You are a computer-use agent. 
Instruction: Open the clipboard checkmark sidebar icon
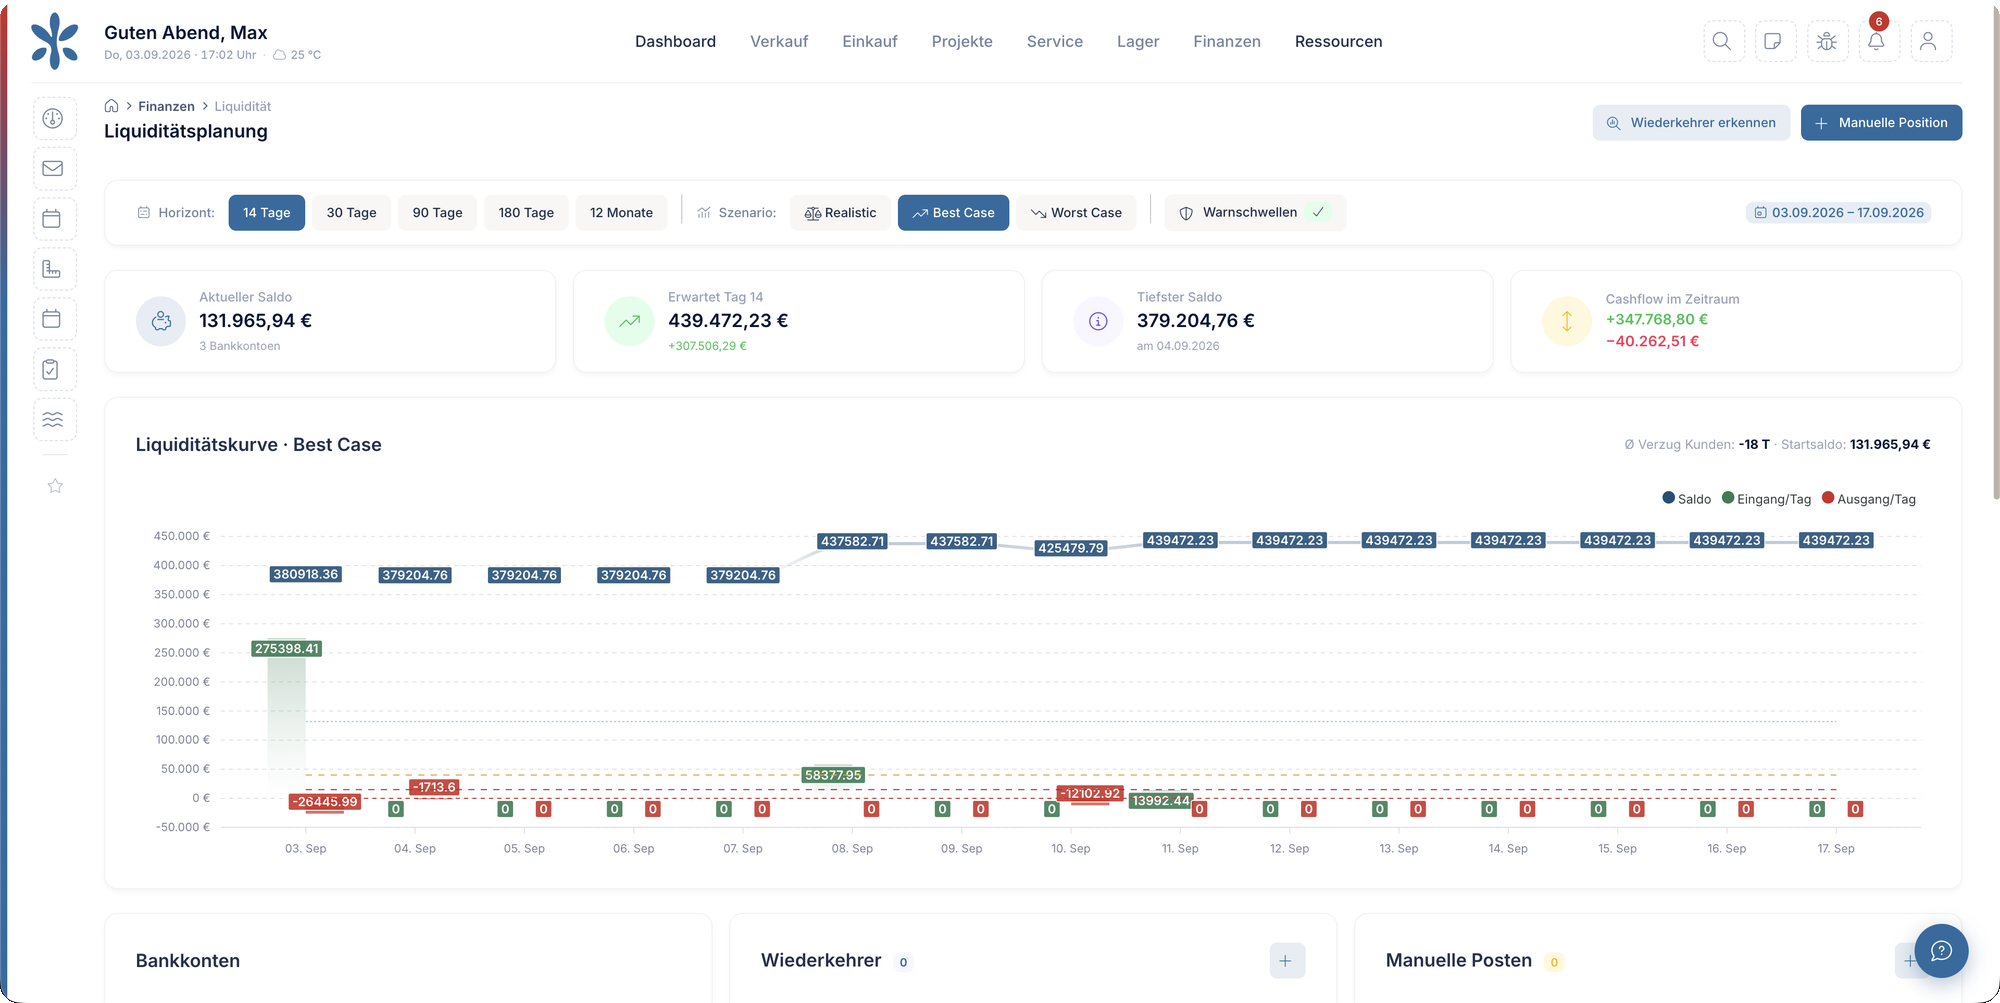(x=54, y=369)
